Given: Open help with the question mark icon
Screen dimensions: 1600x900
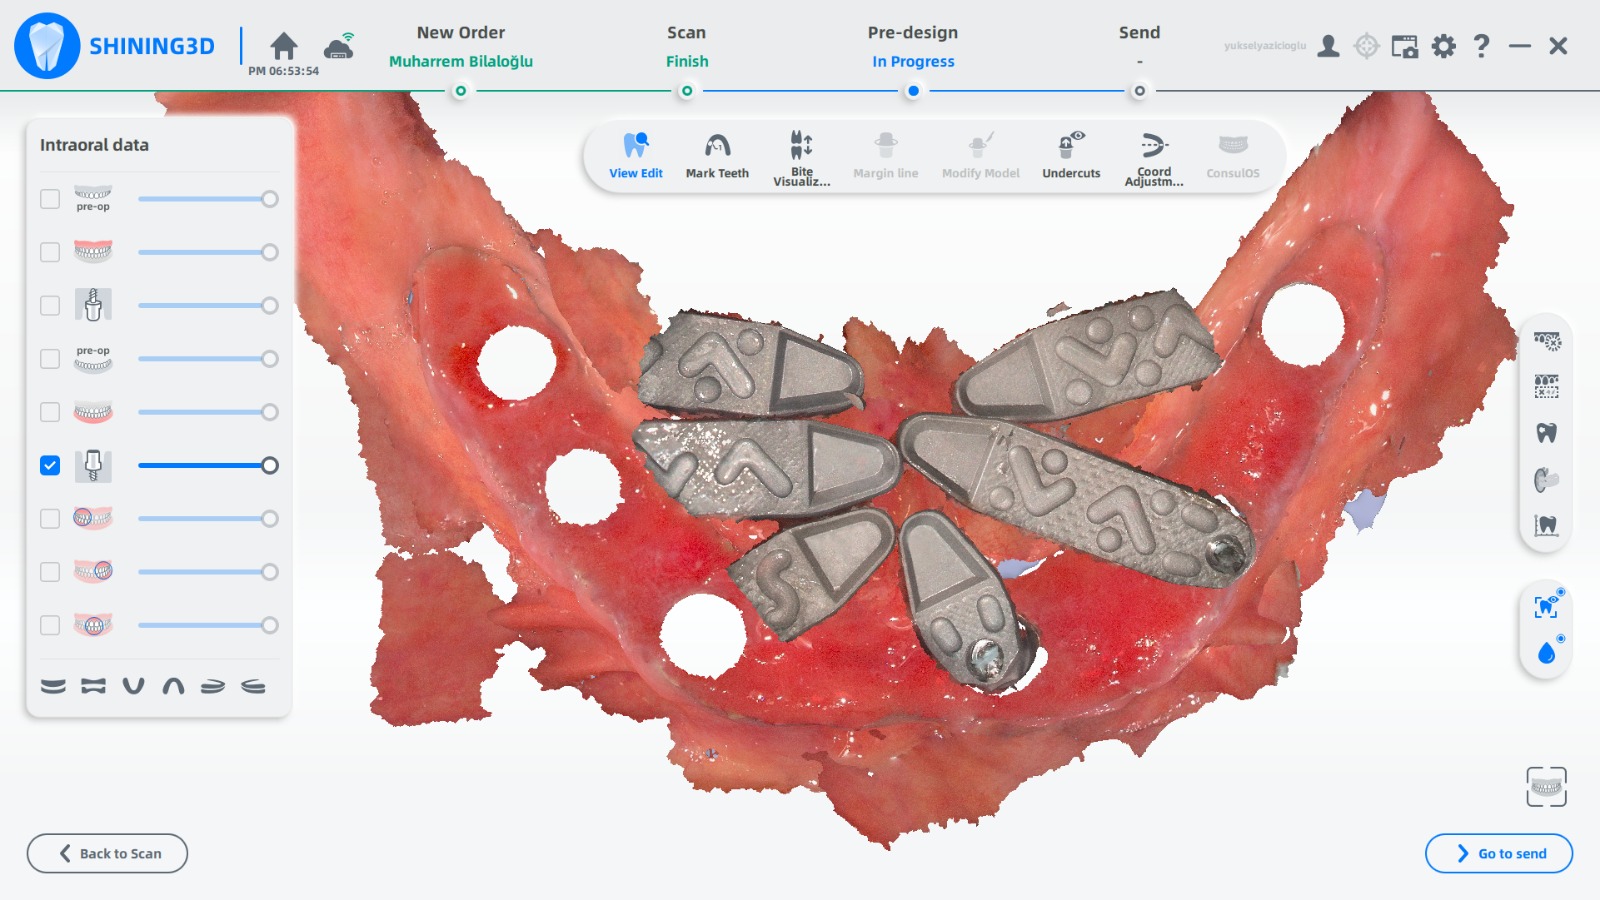Looking at the screenshot, I should [1481, 46].
